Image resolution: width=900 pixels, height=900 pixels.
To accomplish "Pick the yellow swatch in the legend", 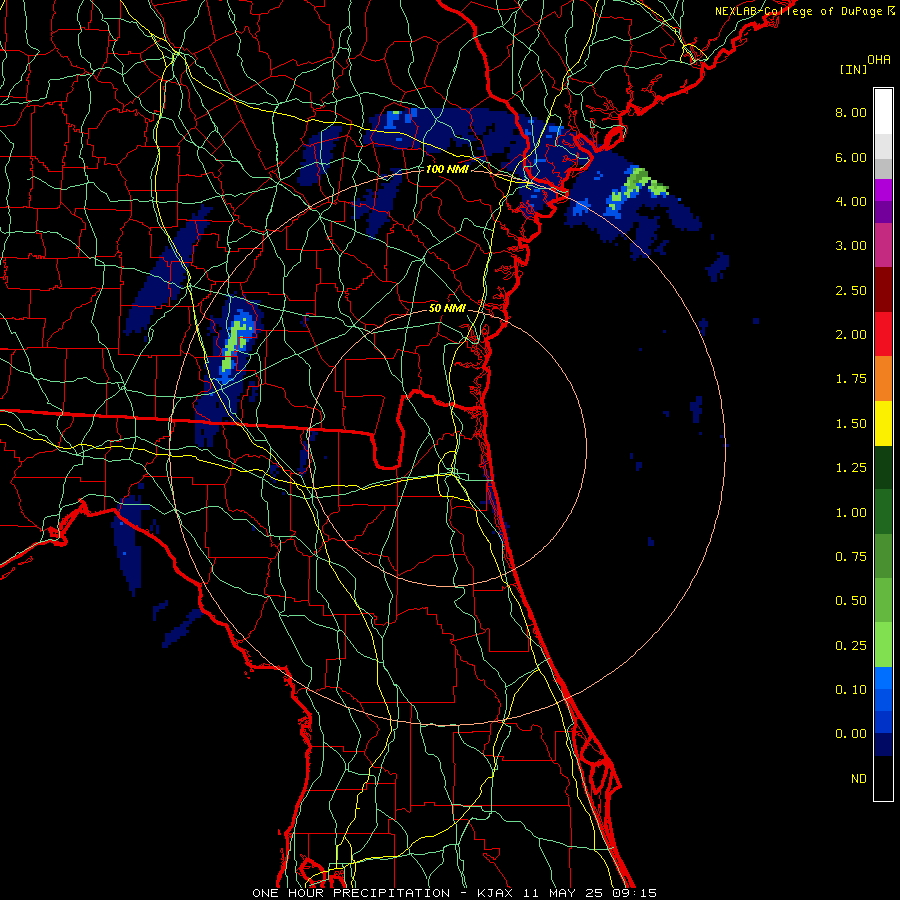I will pyautogui.click(x=883, y=423).
